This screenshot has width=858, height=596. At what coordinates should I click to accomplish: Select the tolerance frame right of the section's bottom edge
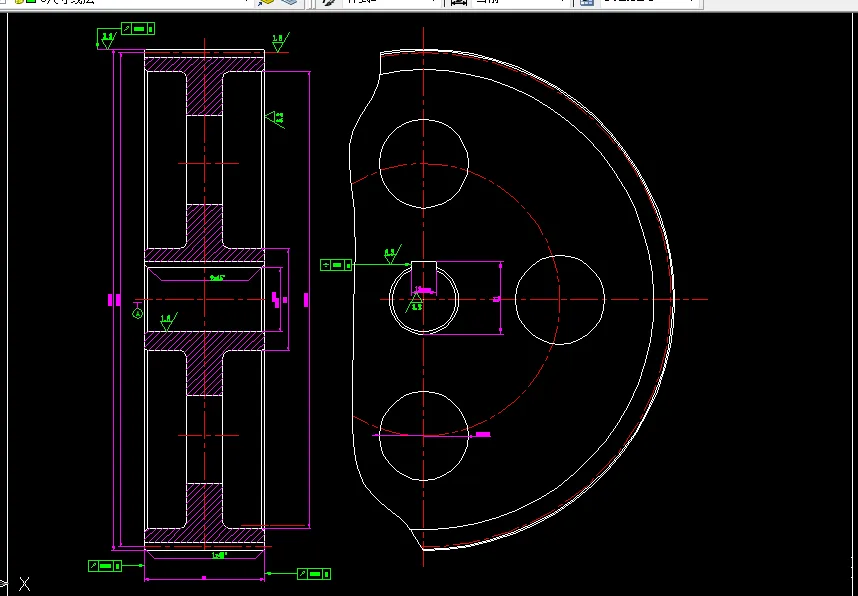pyautogui.click(x=314, y=574)
